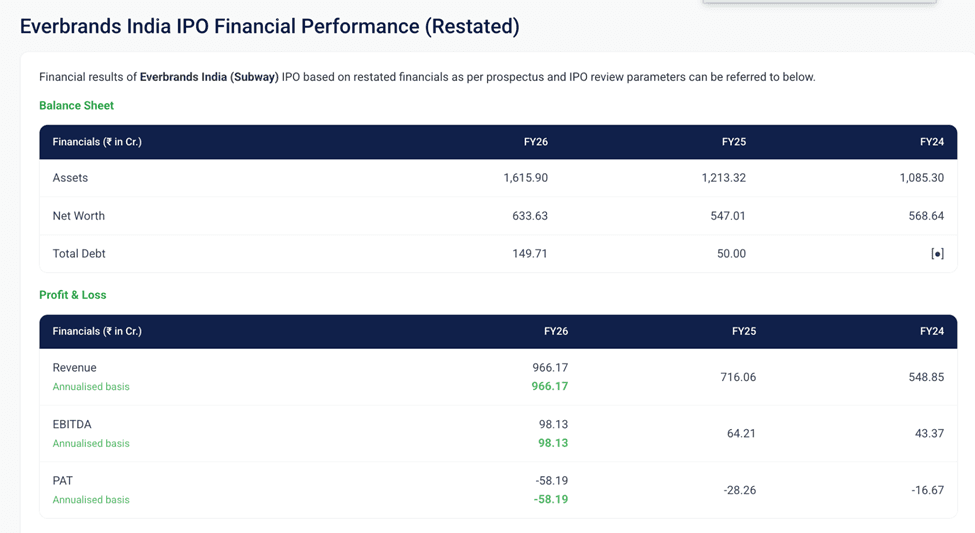Select EBITDA FY25 value 64.21

(x=741, y=433)
